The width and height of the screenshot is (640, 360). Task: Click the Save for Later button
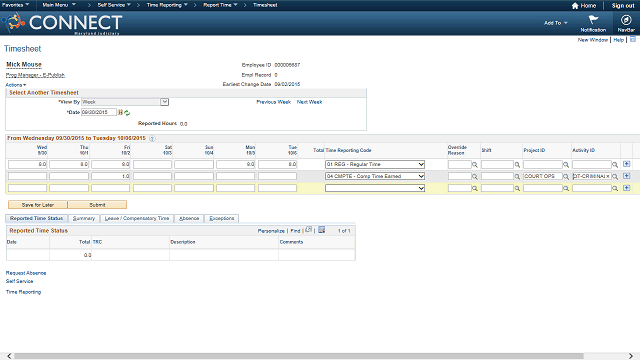coord(38,205)
